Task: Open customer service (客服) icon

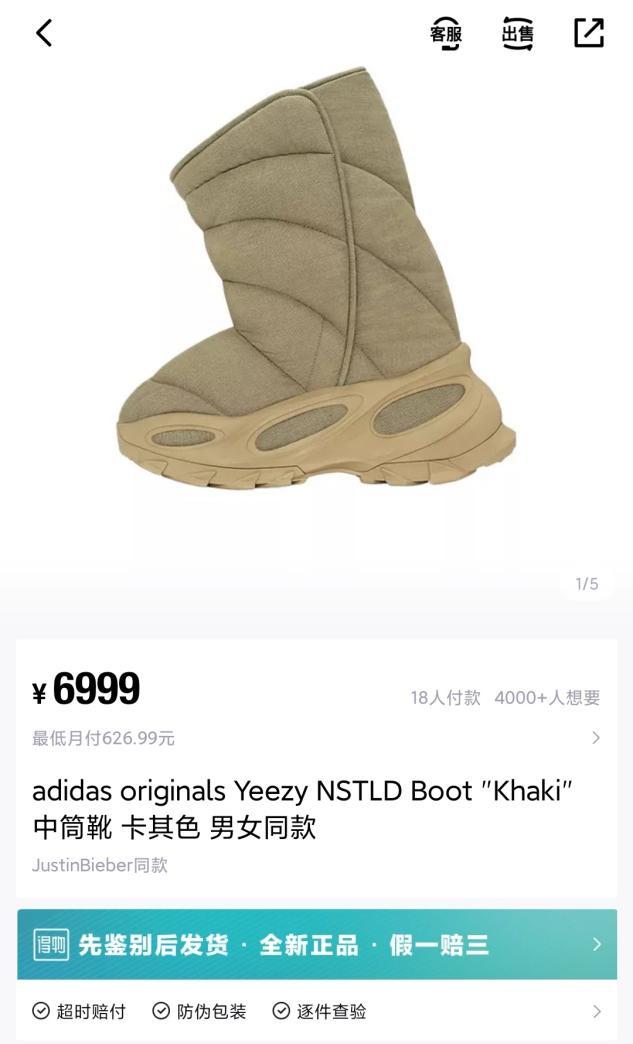Action: (x=445, y=33)
